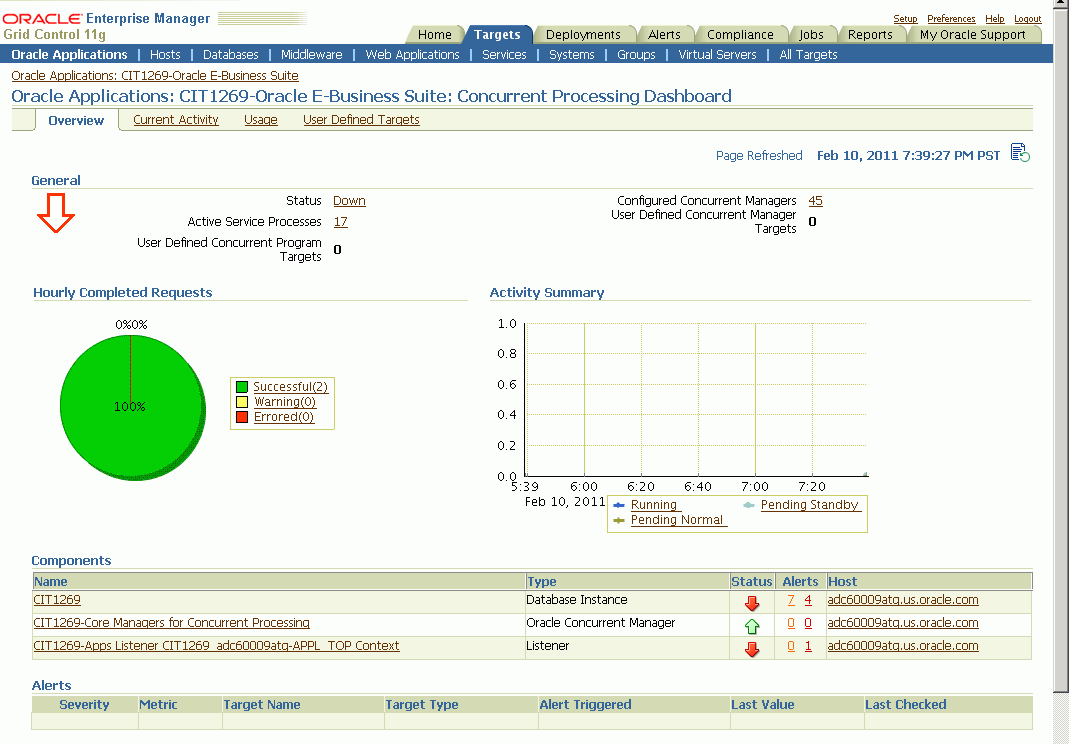
Task: Click the Pending Normal legend link
Action: coord(677,520)
